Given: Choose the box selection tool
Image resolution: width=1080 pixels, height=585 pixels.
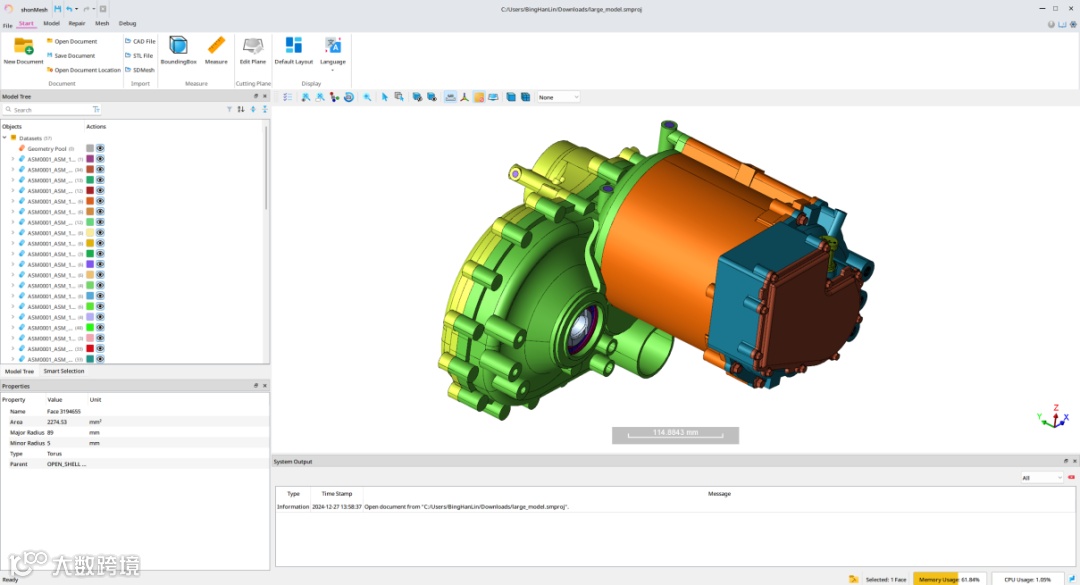Looking at the screenshot, I should [399, 97].
